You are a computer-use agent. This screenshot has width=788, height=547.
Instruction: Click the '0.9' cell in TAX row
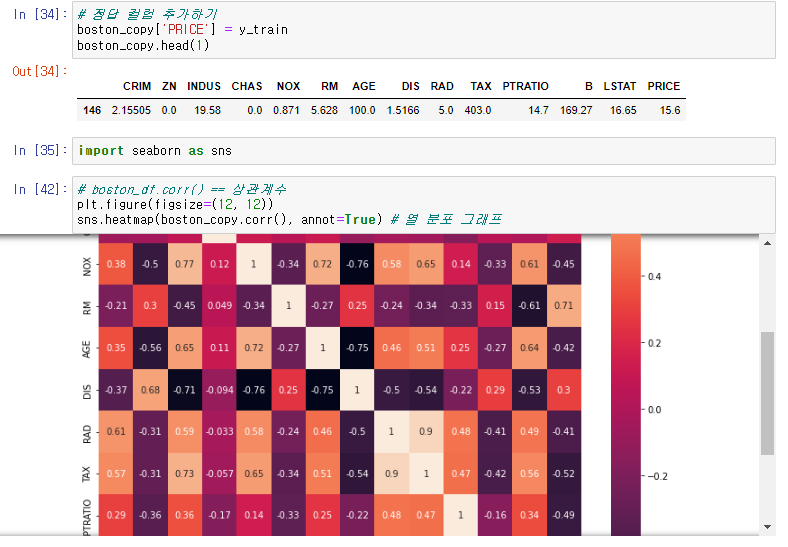coord(391,474)
